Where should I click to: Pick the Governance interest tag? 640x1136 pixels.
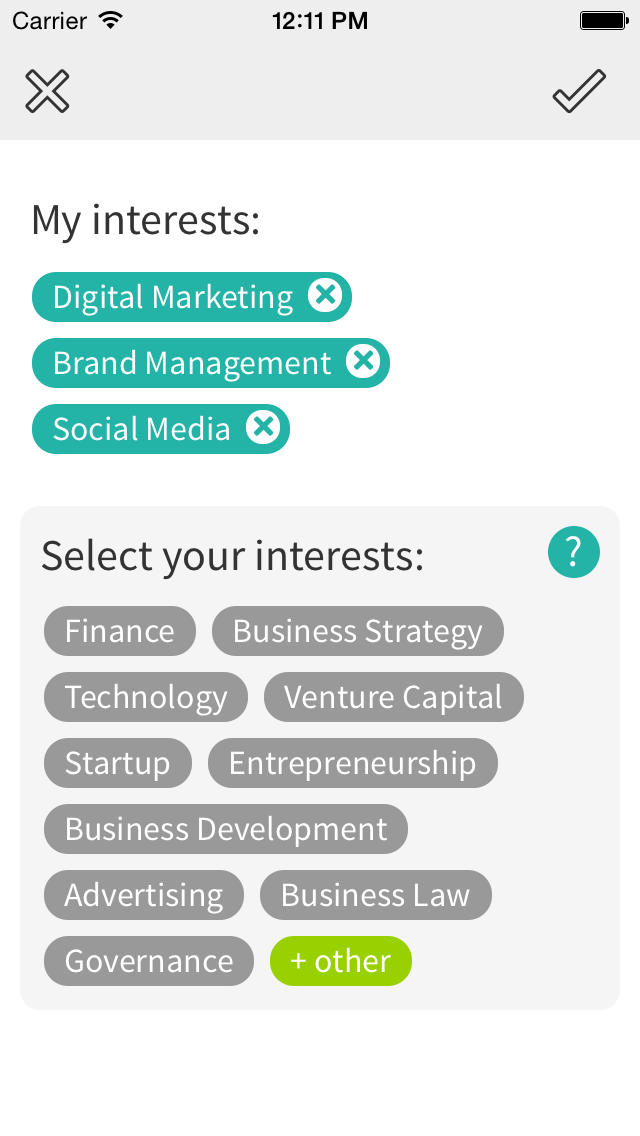tap(149, 961)
